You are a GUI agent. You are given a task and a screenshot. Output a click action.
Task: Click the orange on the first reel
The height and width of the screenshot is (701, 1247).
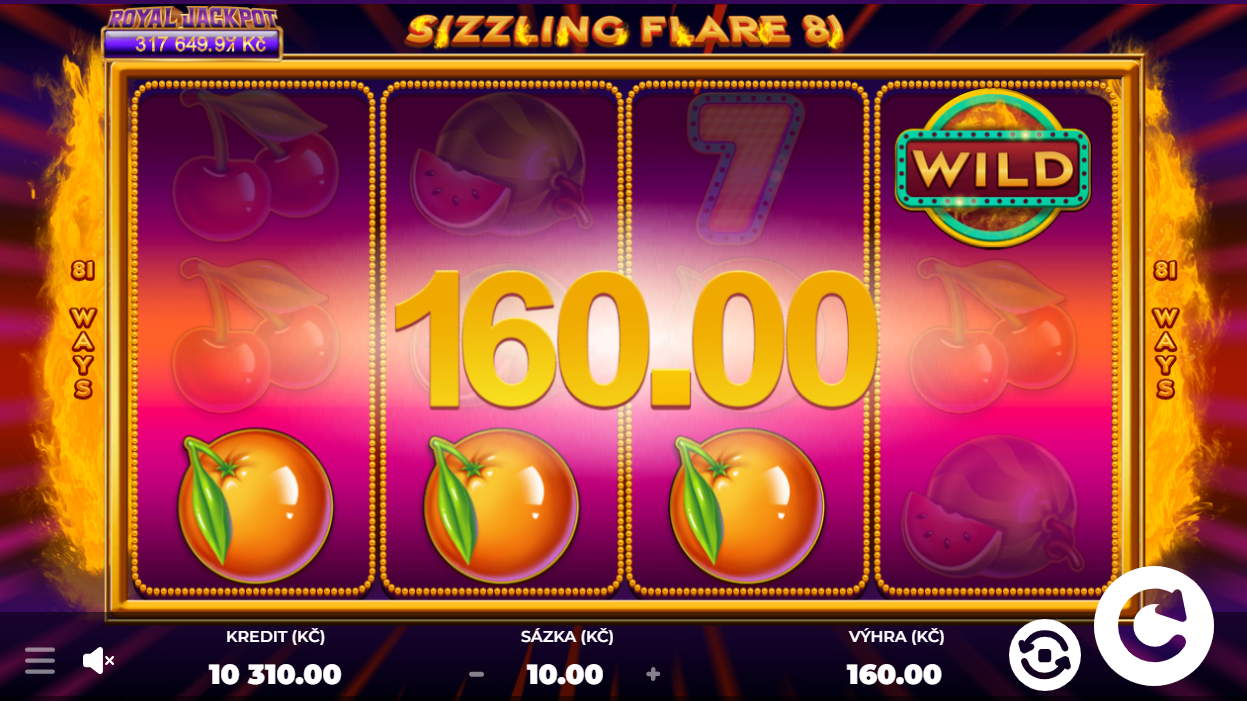255,506
